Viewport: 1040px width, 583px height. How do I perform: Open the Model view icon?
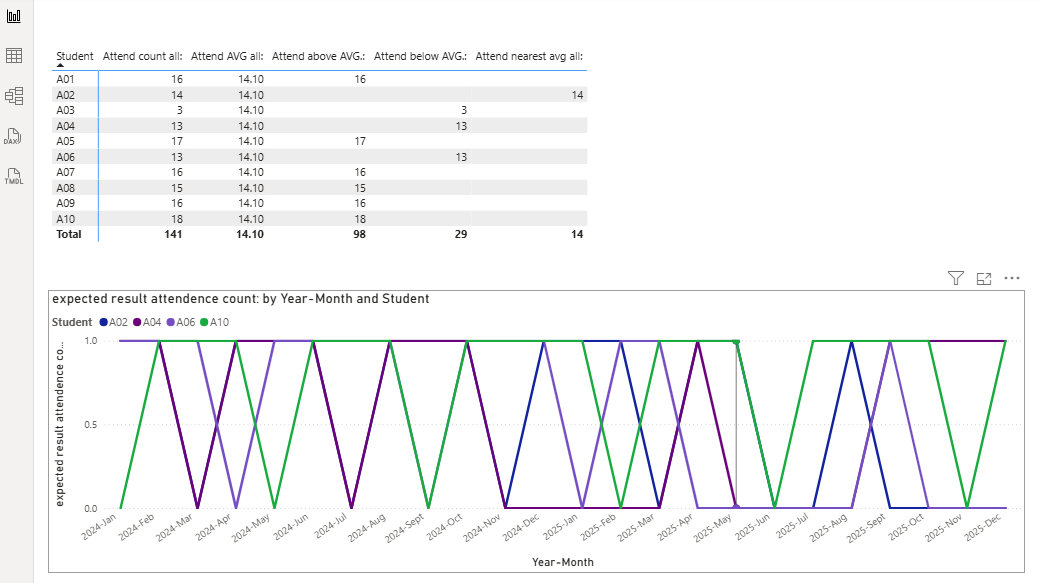(14, 96)
